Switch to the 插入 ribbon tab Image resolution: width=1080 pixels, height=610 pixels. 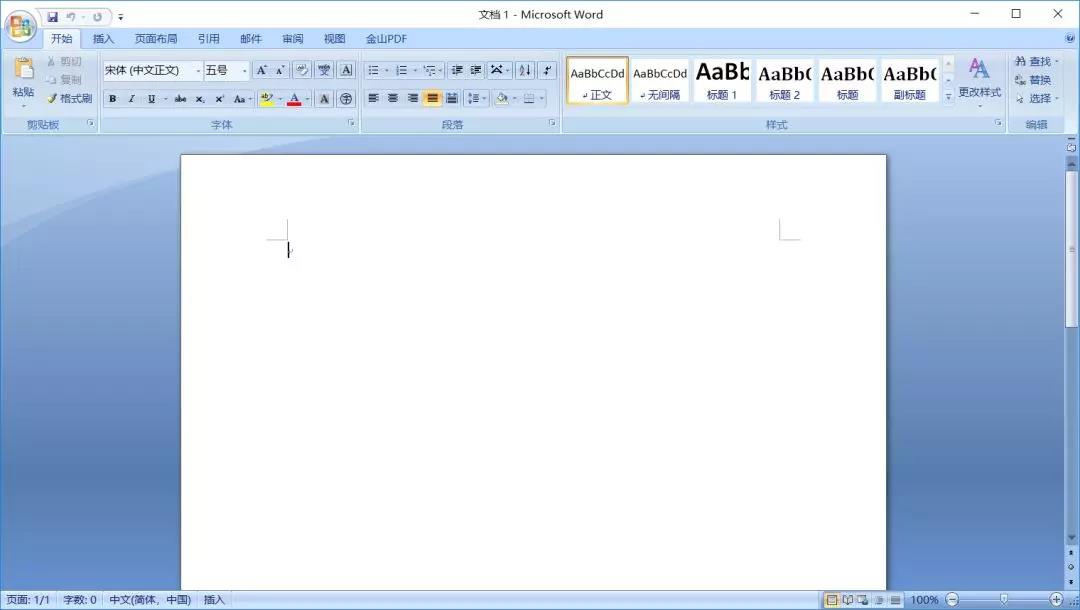(x=104, y=38)
